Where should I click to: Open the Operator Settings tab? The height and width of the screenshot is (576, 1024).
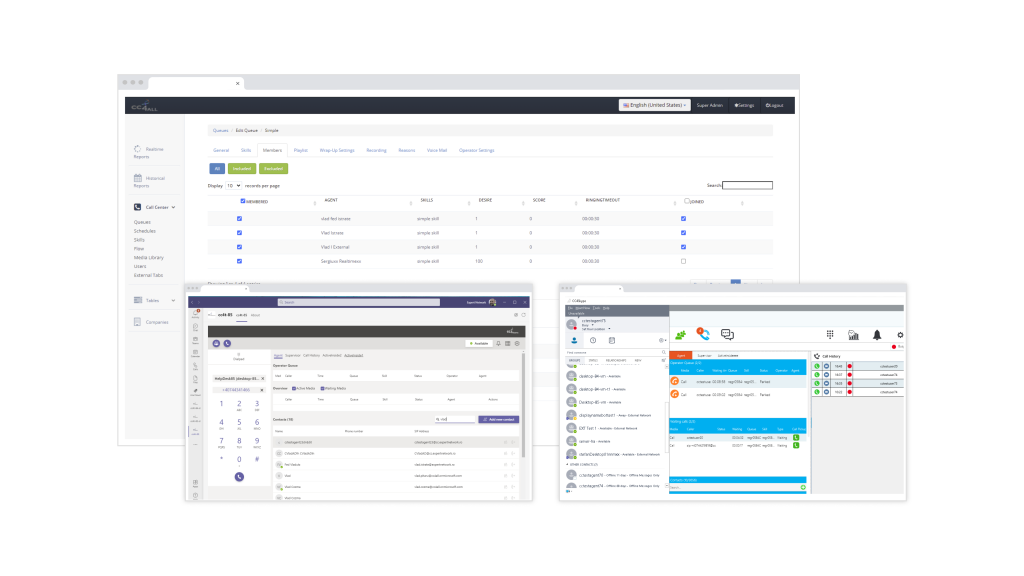coord(477,150)
